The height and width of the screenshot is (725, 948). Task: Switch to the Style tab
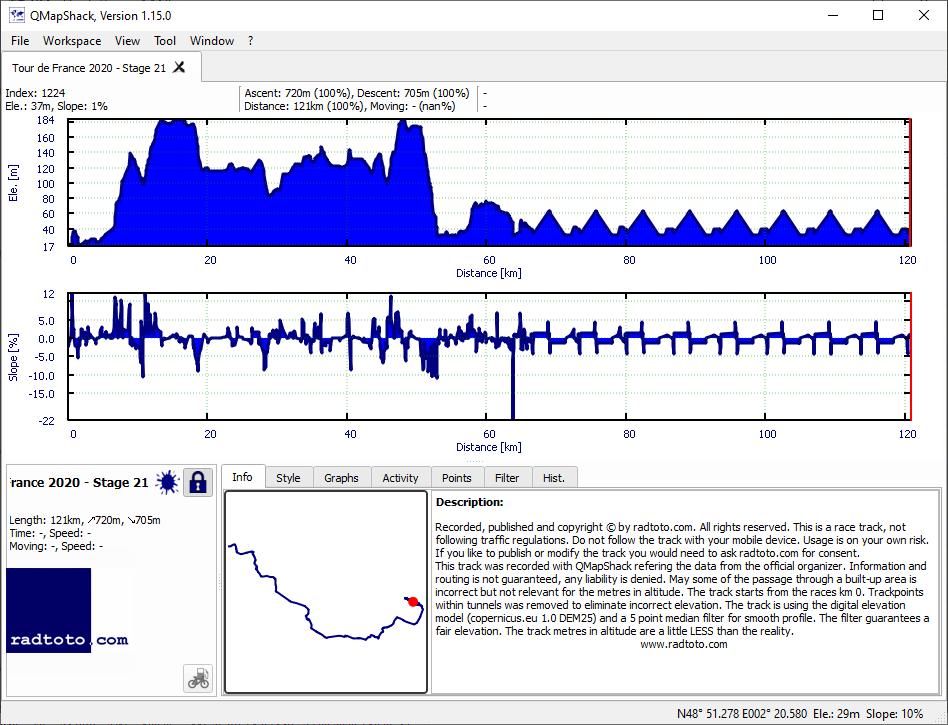pyautogui.click(x=288, y=478)
